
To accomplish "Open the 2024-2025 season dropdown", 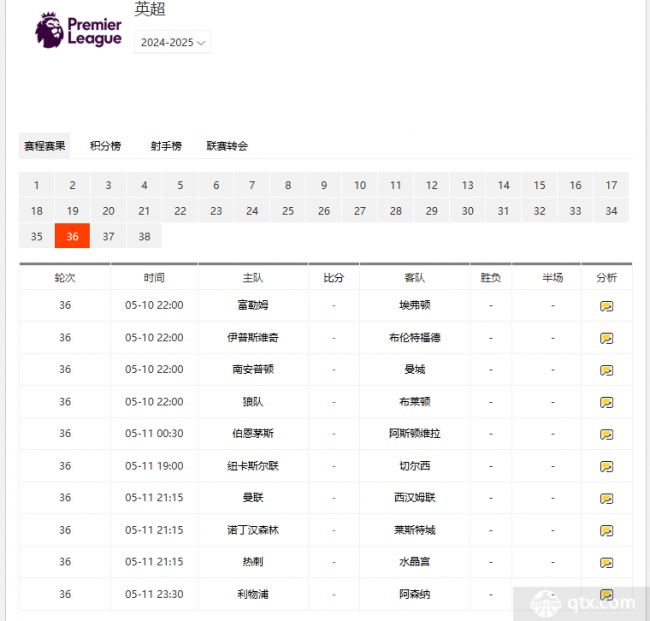I will [x=172, y=42].
